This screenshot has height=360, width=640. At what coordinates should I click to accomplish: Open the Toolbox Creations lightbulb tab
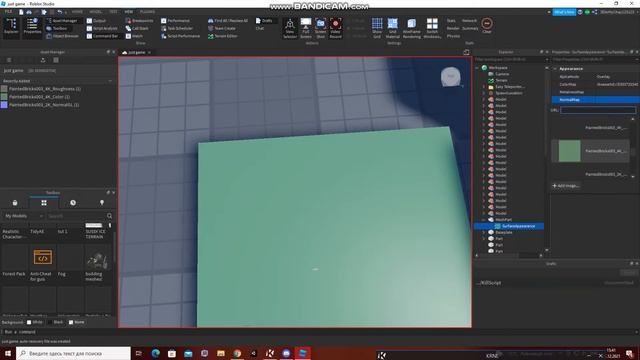pos(102,203)
